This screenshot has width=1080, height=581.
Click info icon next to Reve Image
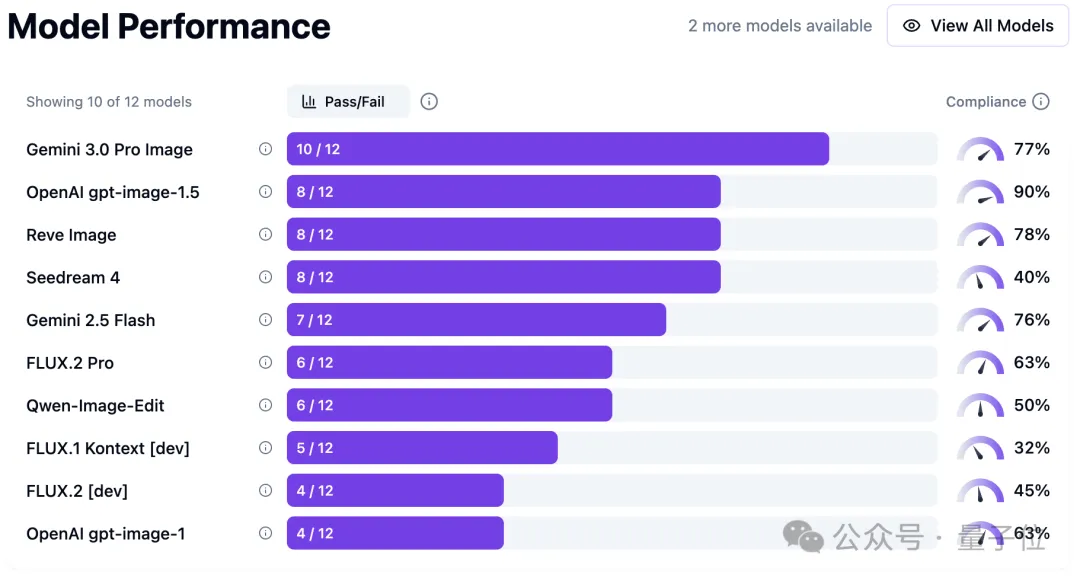click(265, 234)
